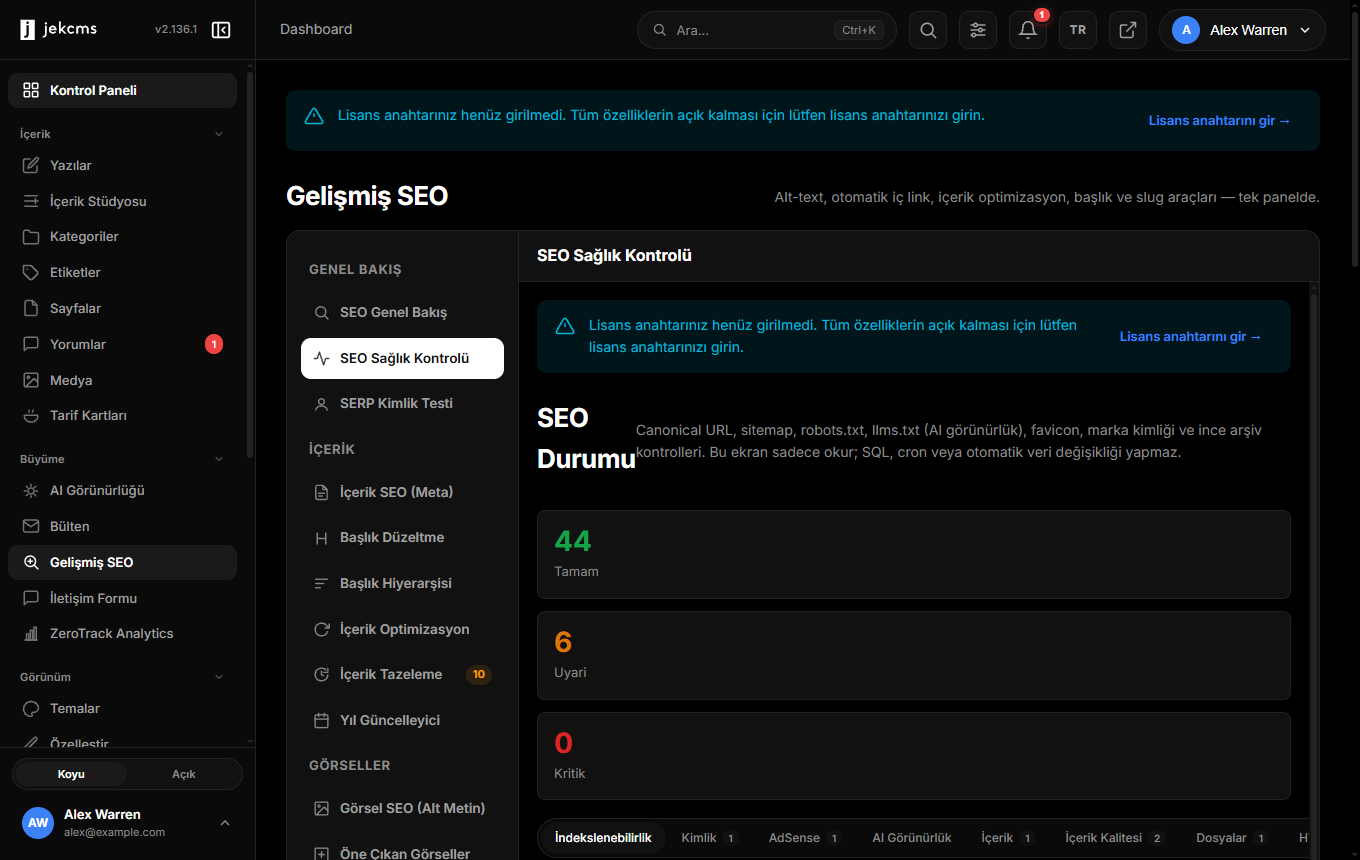Focus the Ara search field

click(x=767, y=30)
